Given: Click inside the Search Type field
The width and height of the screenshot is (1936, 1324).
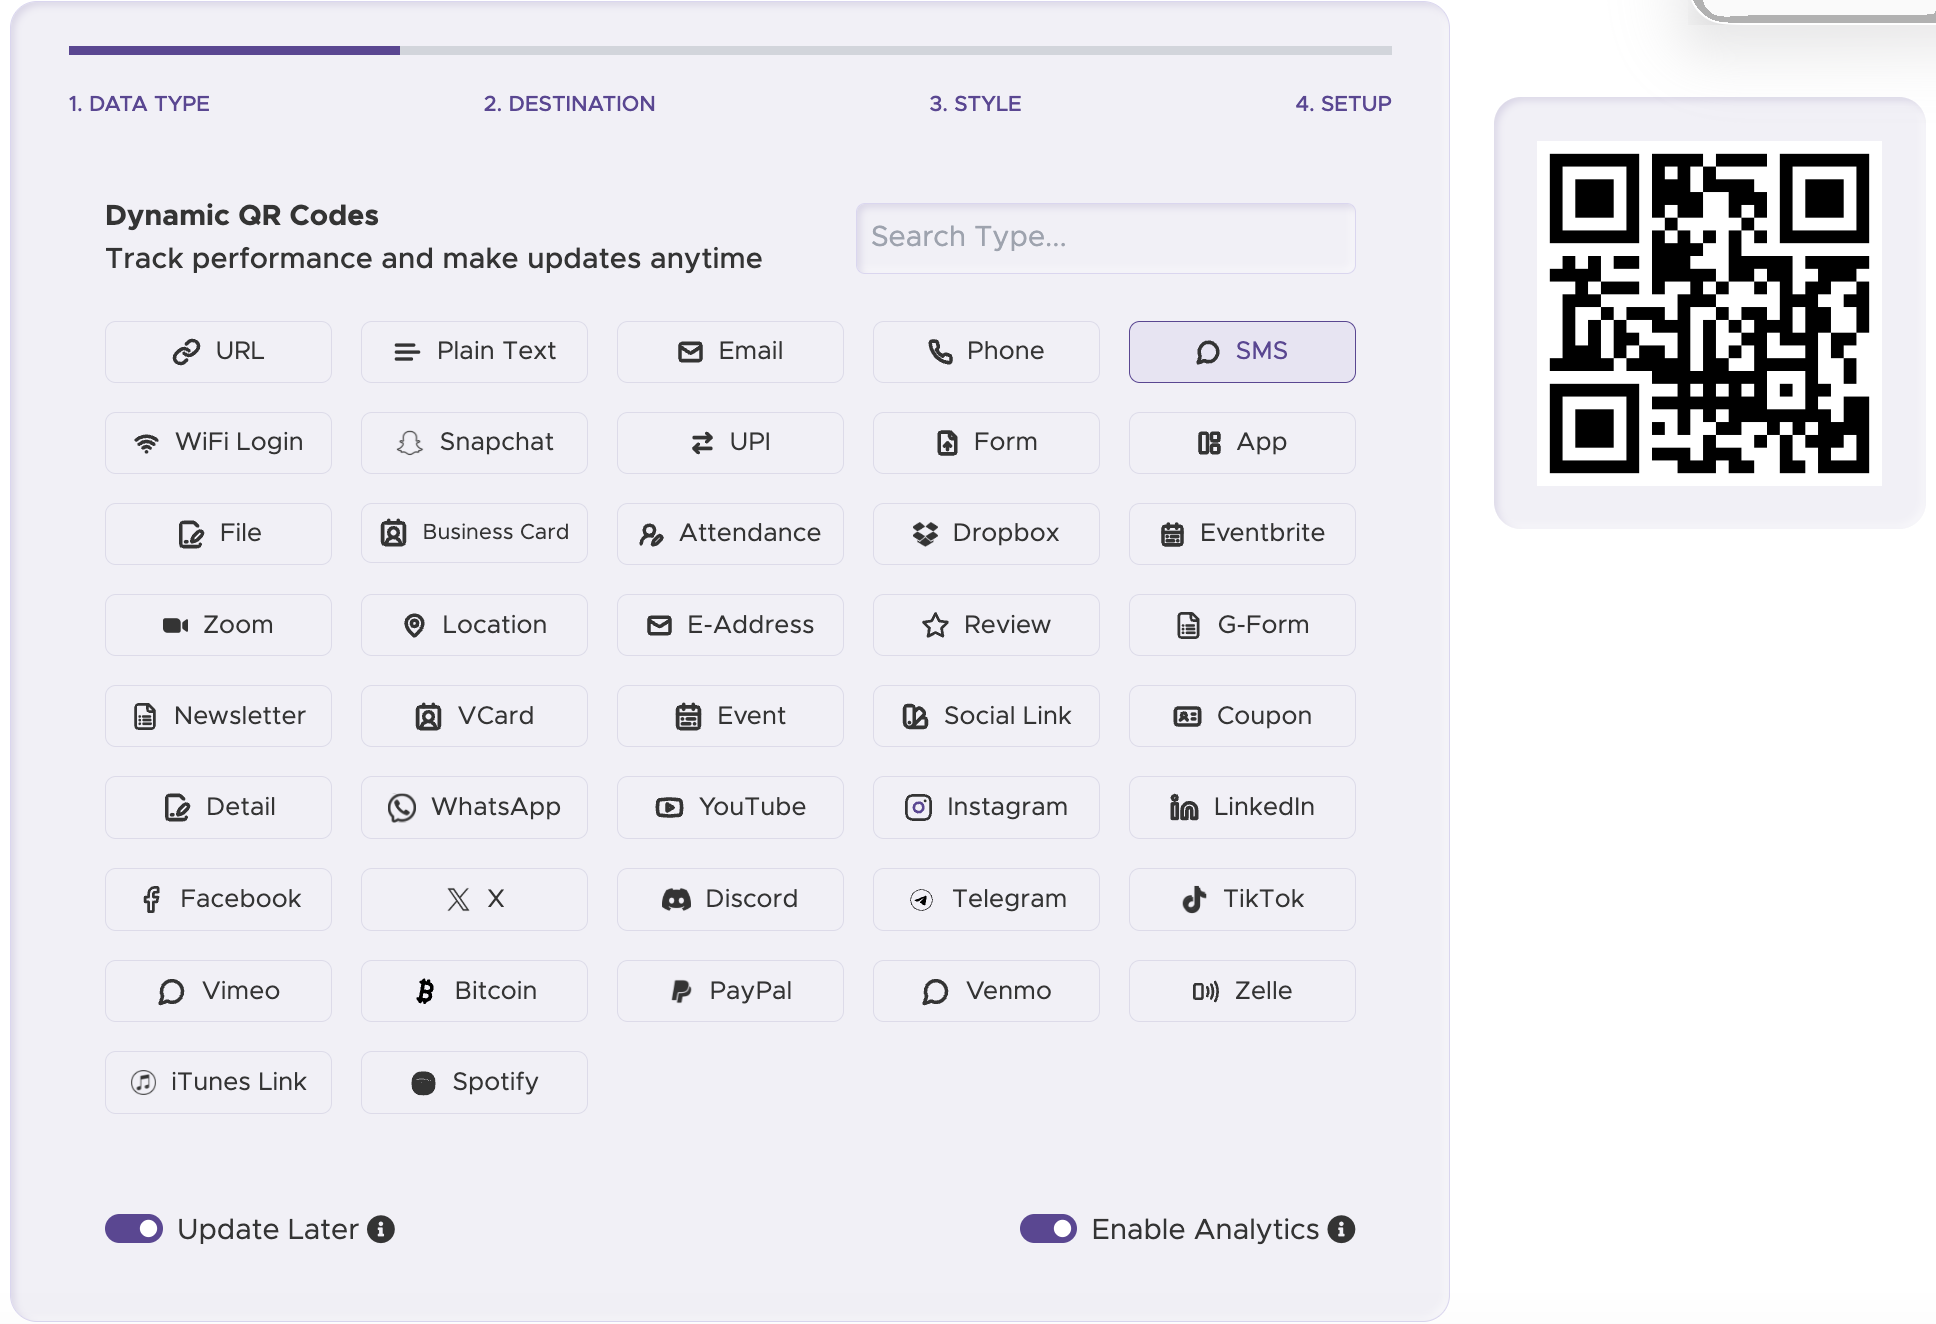Looking at the screenshot, I should 1105,238.
